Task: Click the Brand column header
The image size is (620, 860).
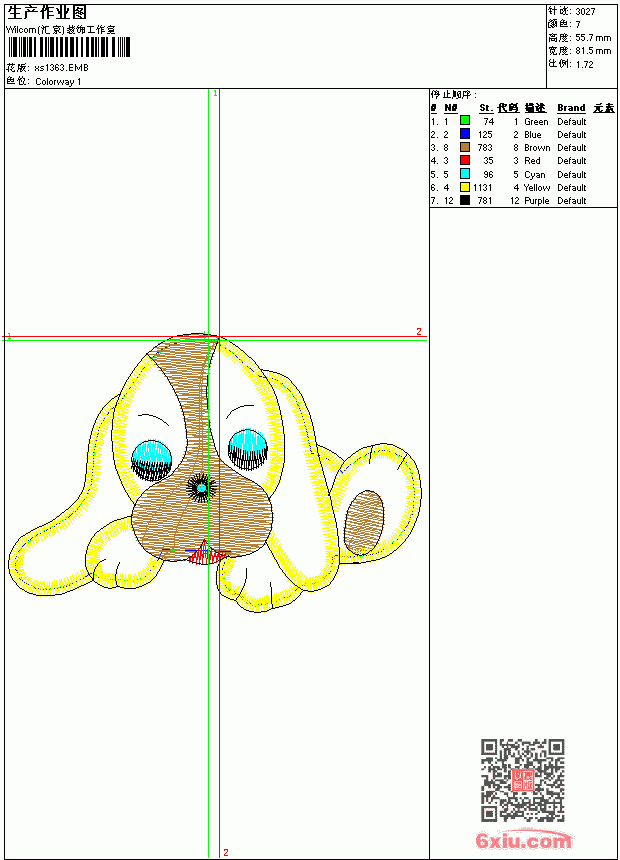Action: 571,108
